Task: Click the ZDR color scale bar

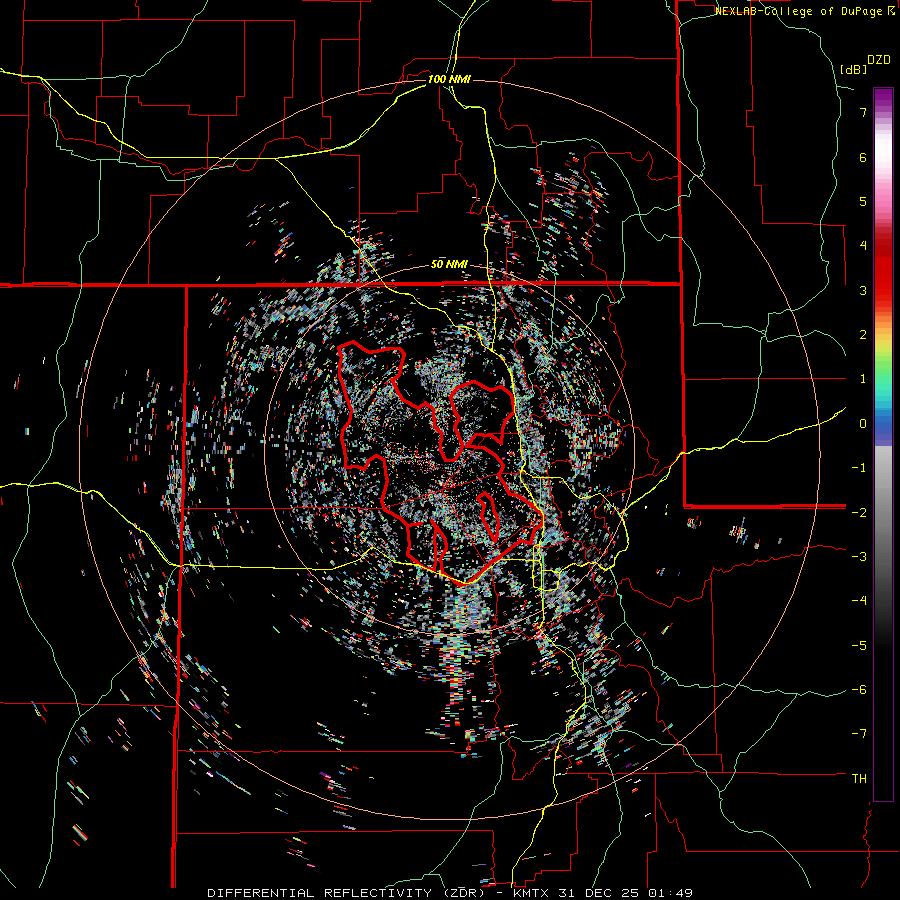Action: [x=883, y=444]
